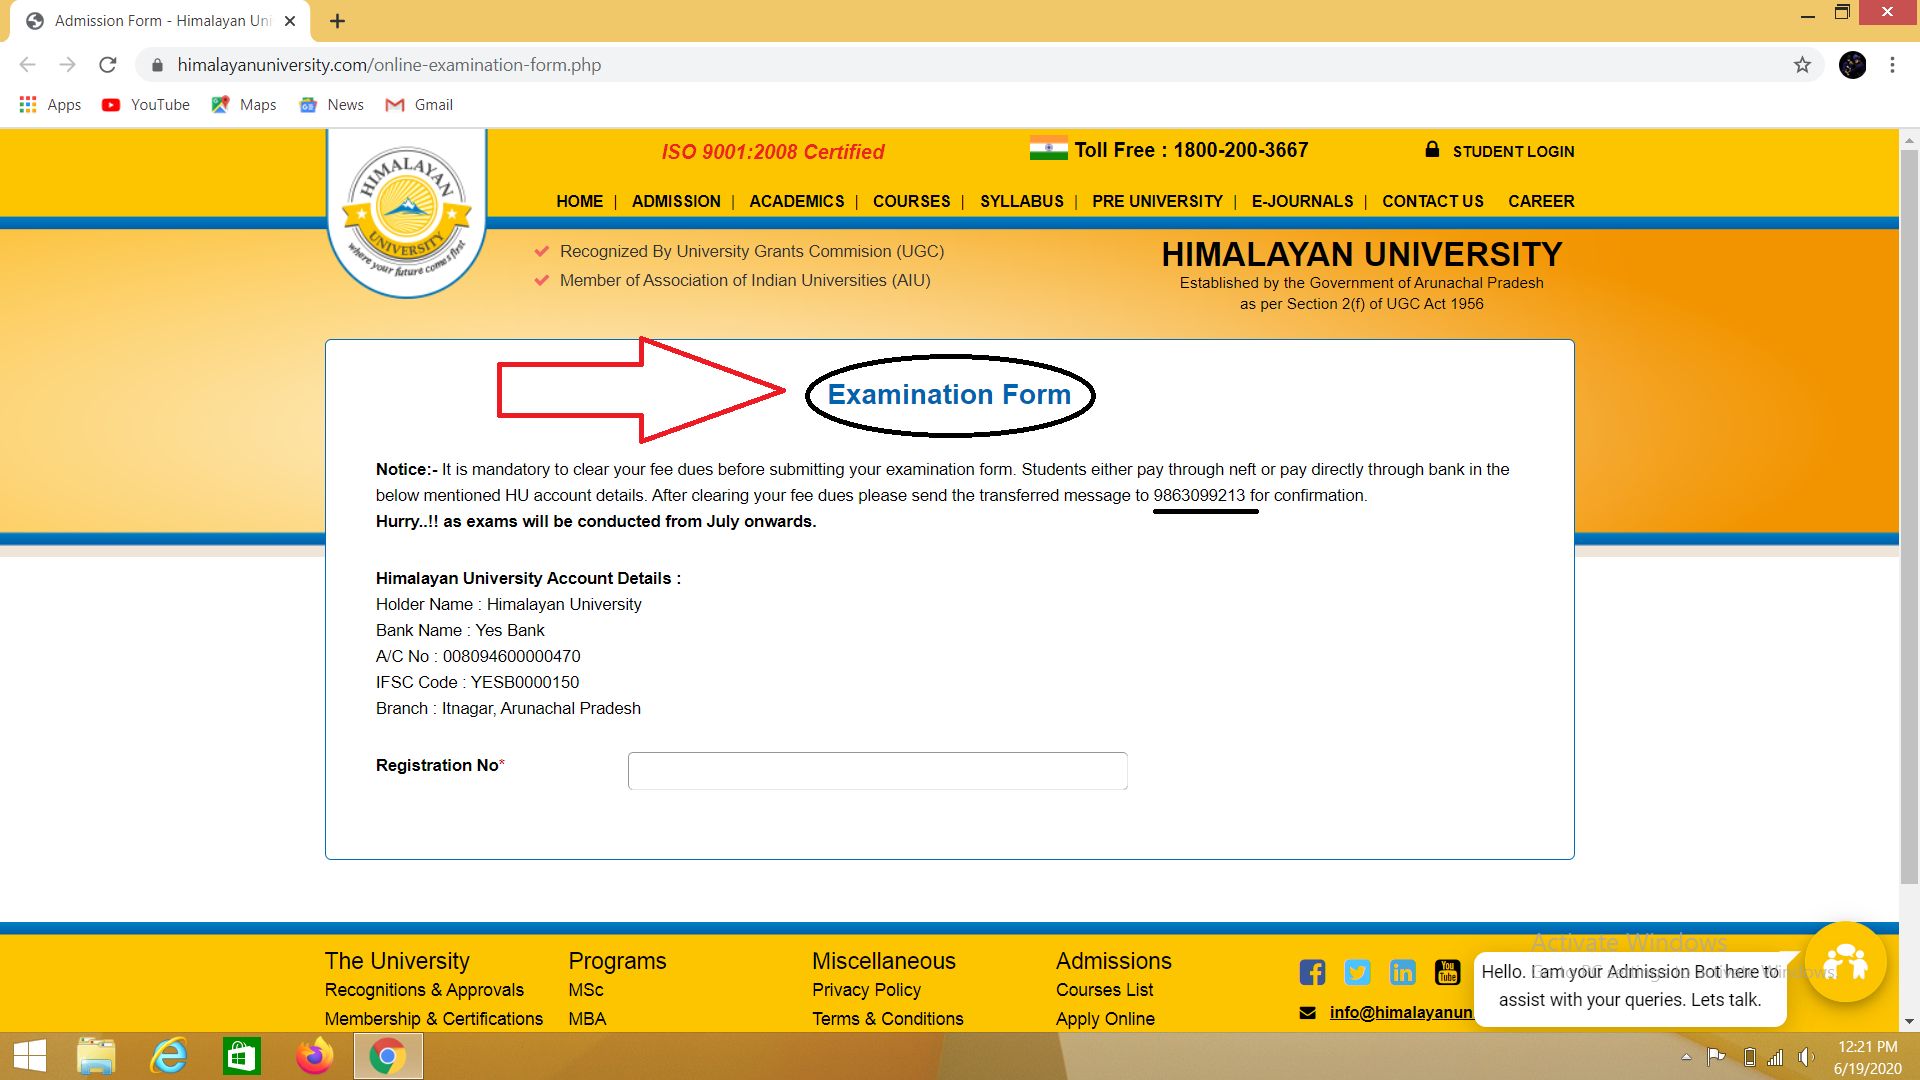The height and width of the screenshot is (1080, 1920).
Task: Close the Admission Form tab
Action: (290, 21)
